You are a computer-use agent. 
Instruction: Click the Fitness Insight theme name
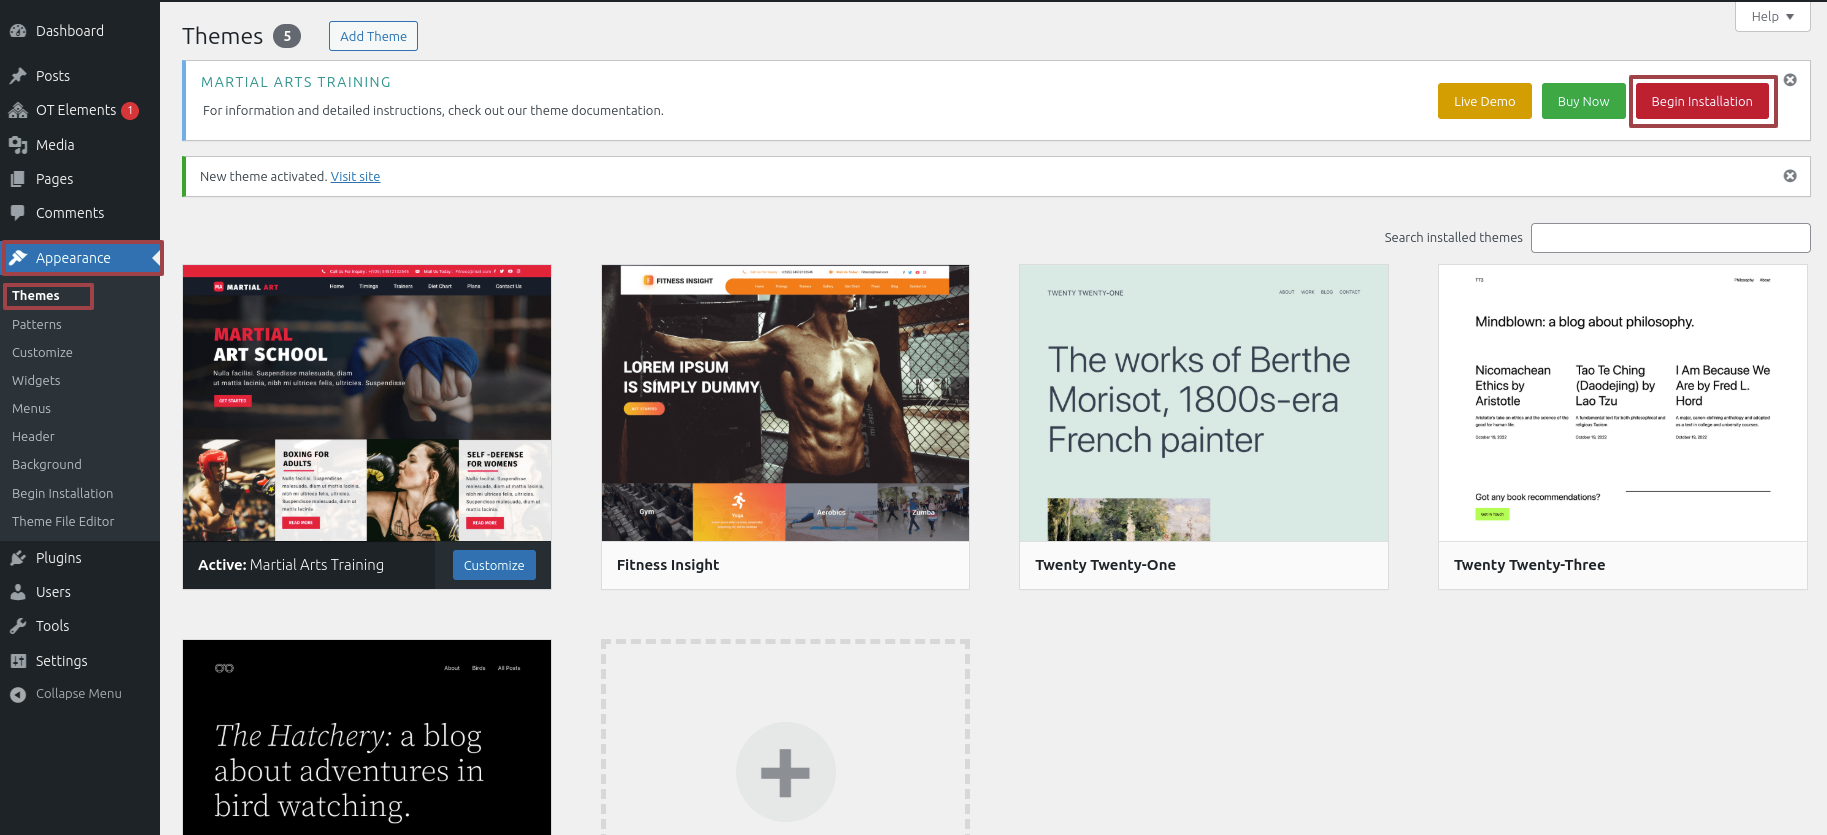668,565
